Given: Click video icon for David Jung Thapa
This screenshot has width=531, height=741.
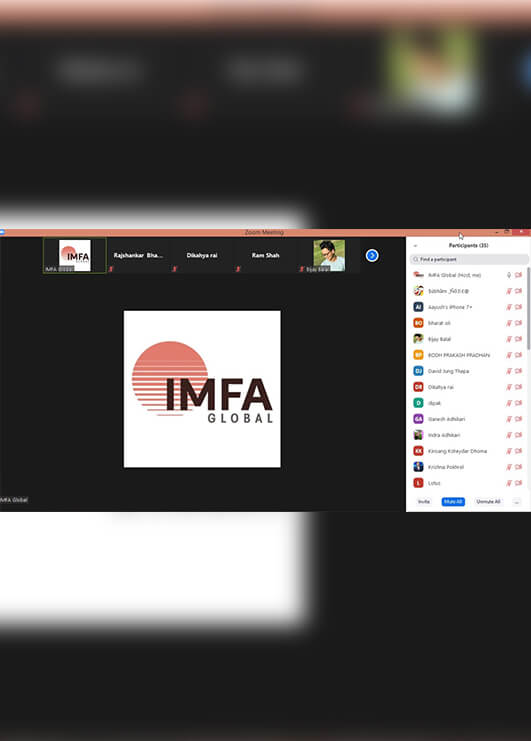Looking at the screenshot, I should click(x=518, y=371).
